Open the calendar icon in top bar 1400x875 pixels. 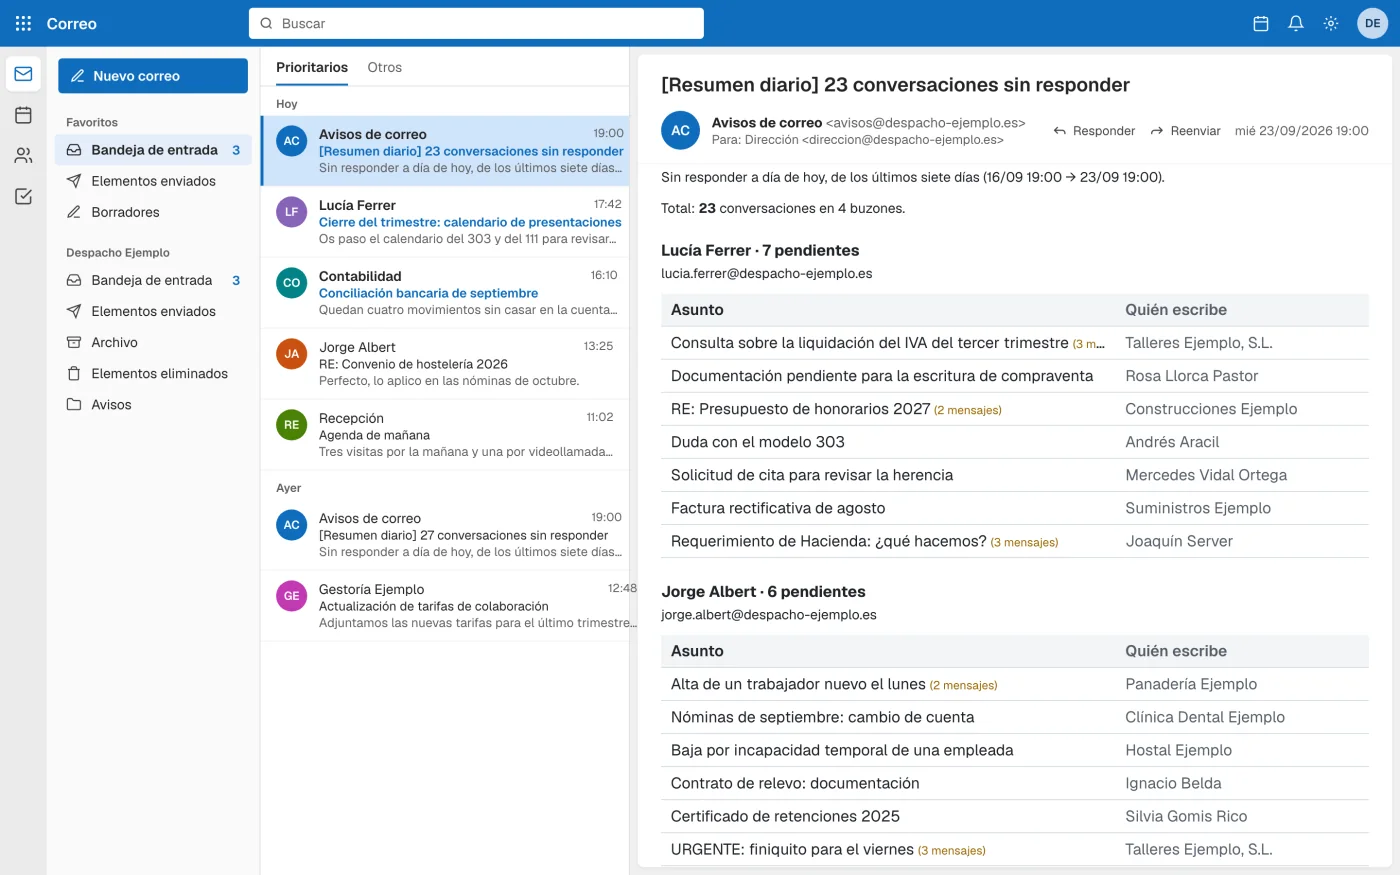tap(1261, 23)
